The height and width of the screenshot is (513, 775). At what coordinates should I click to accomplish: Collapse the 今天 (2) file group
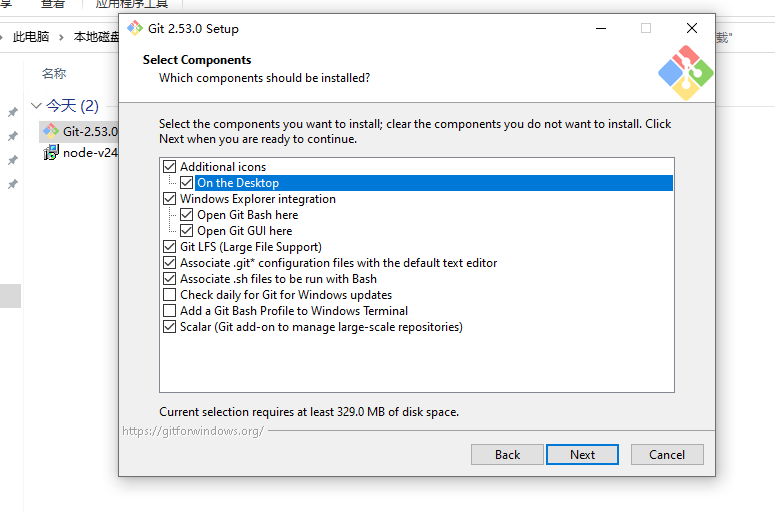36,106
